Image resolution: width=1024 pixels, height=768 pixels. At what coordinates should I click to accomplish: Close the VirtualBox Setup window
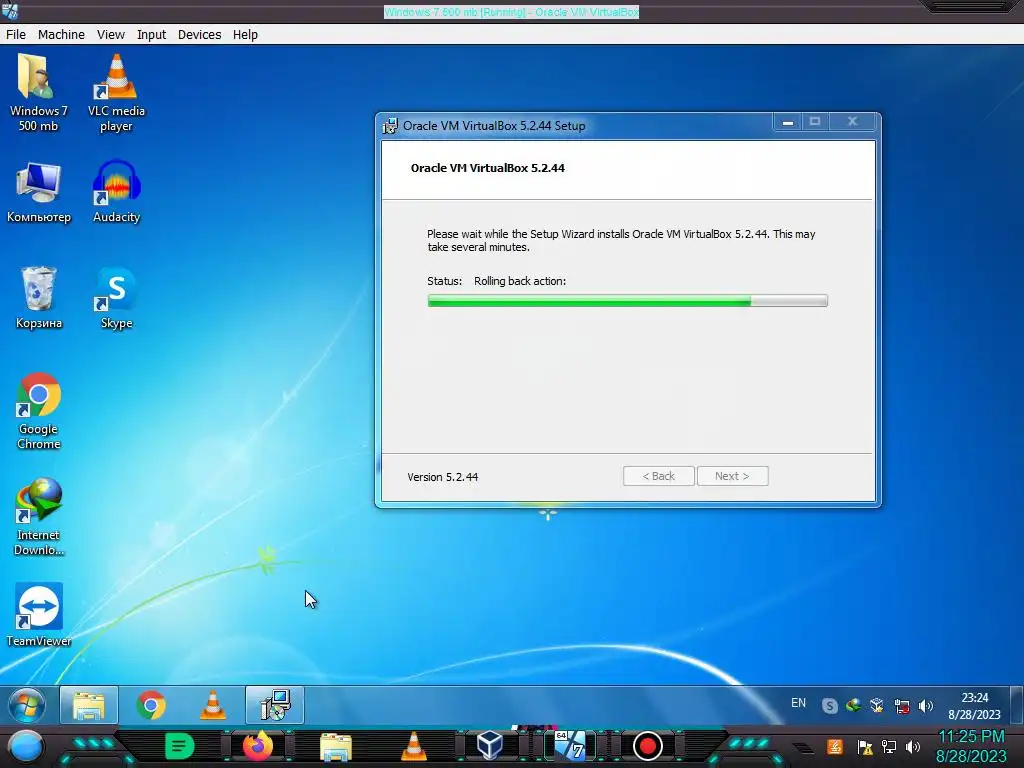click(852, 122)
